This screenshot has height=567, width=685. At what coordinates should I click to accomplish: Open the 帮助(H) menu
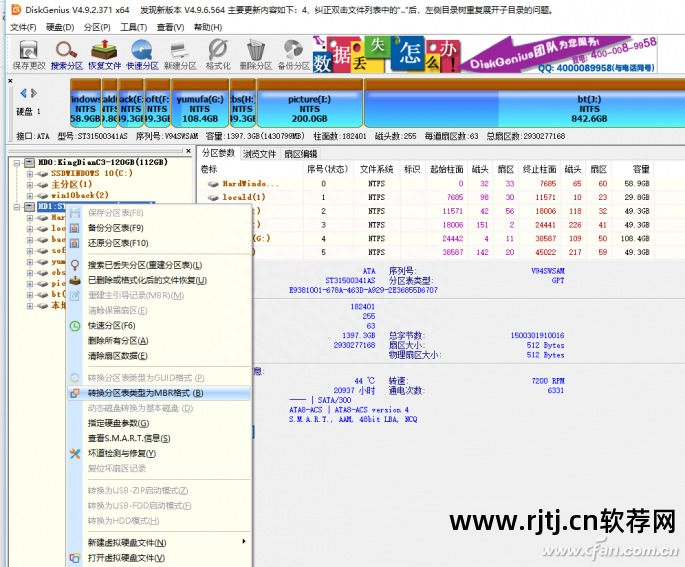[x=208, y=27]
